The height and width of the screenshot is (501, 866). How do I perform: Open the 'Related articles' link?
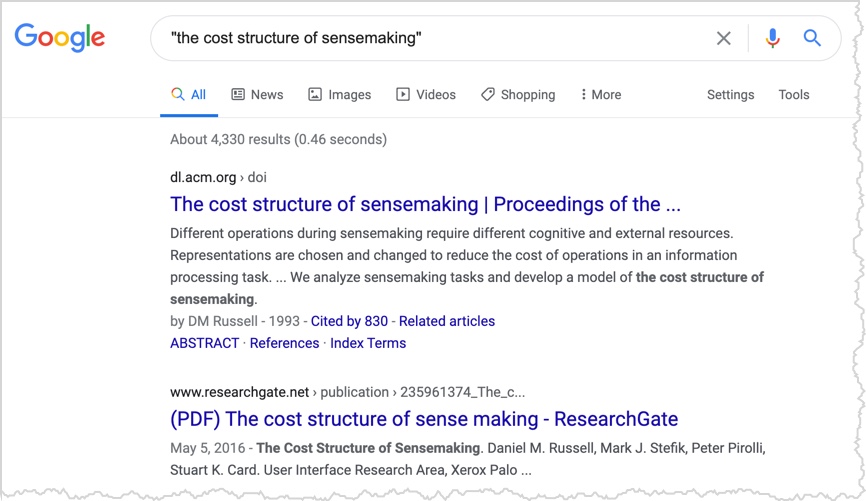447,321
